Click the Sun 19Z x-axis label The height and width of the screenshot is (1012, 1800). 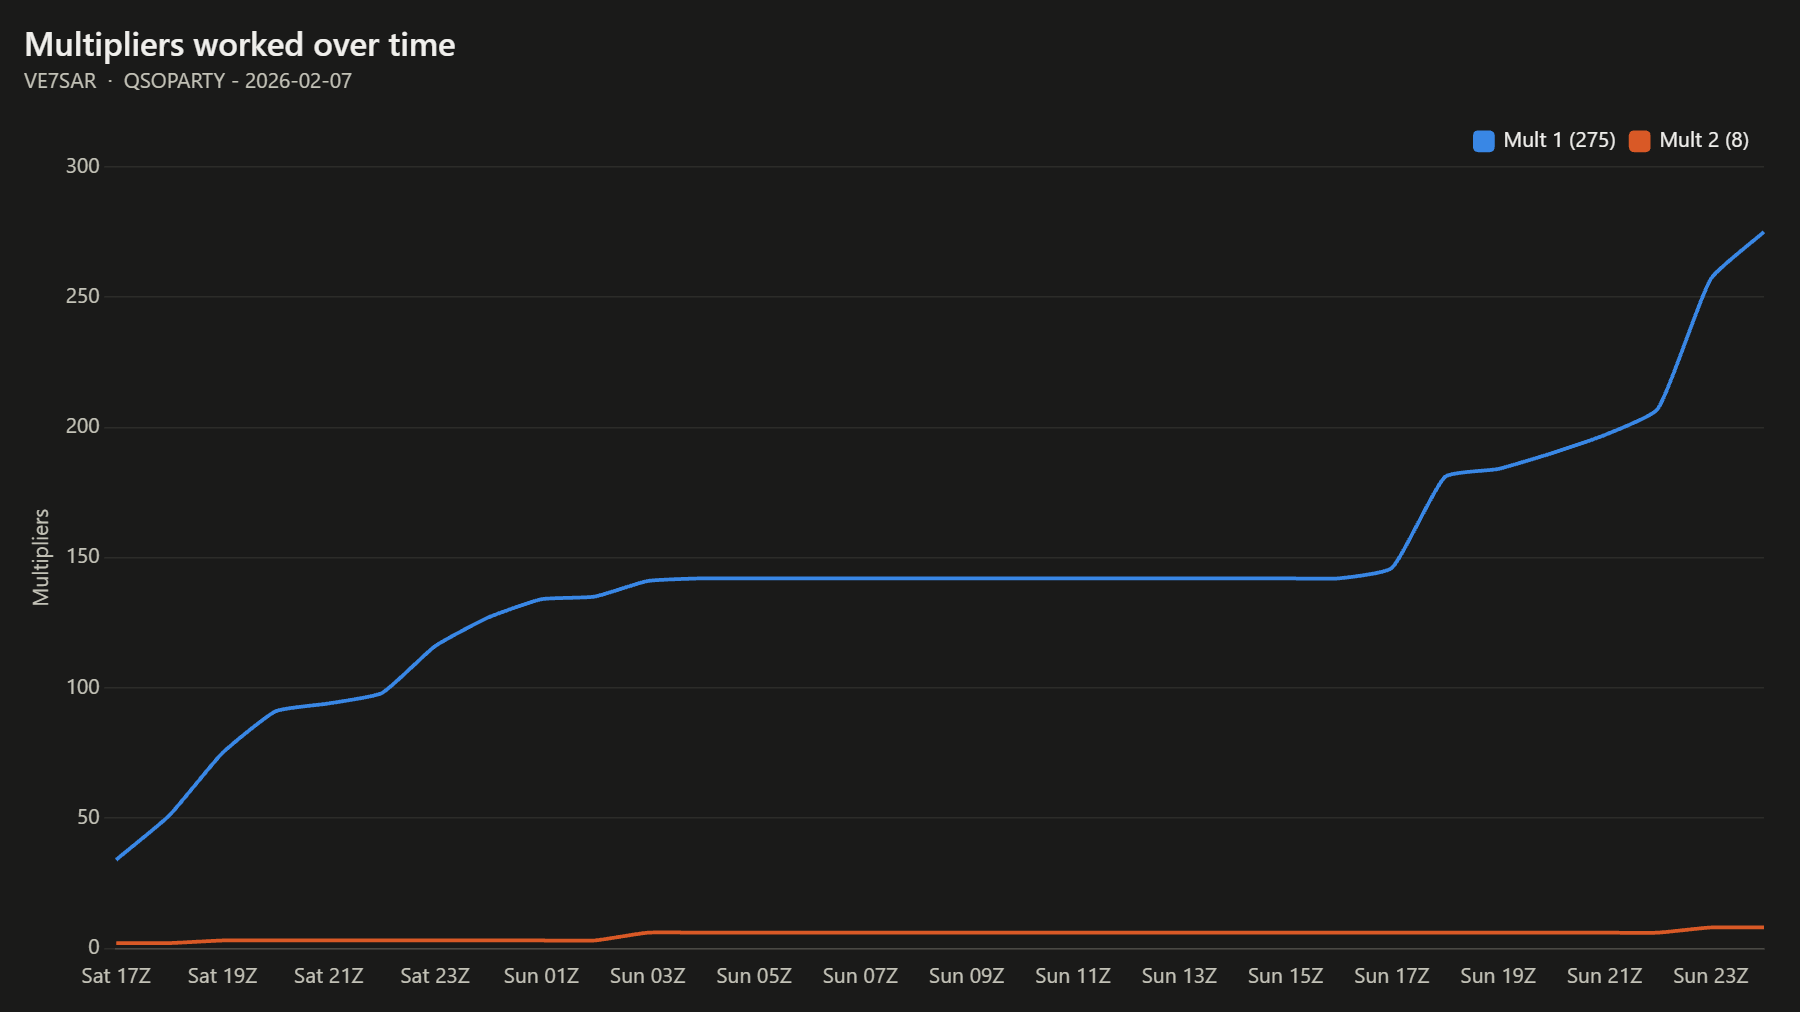pos(1498,976)
